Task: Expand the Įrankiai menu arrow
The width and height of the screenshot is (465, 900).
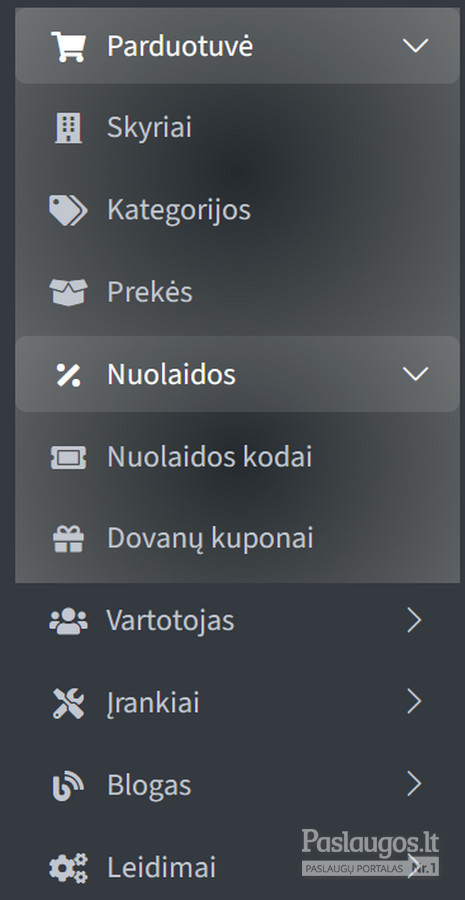Action: click(414, 702)
